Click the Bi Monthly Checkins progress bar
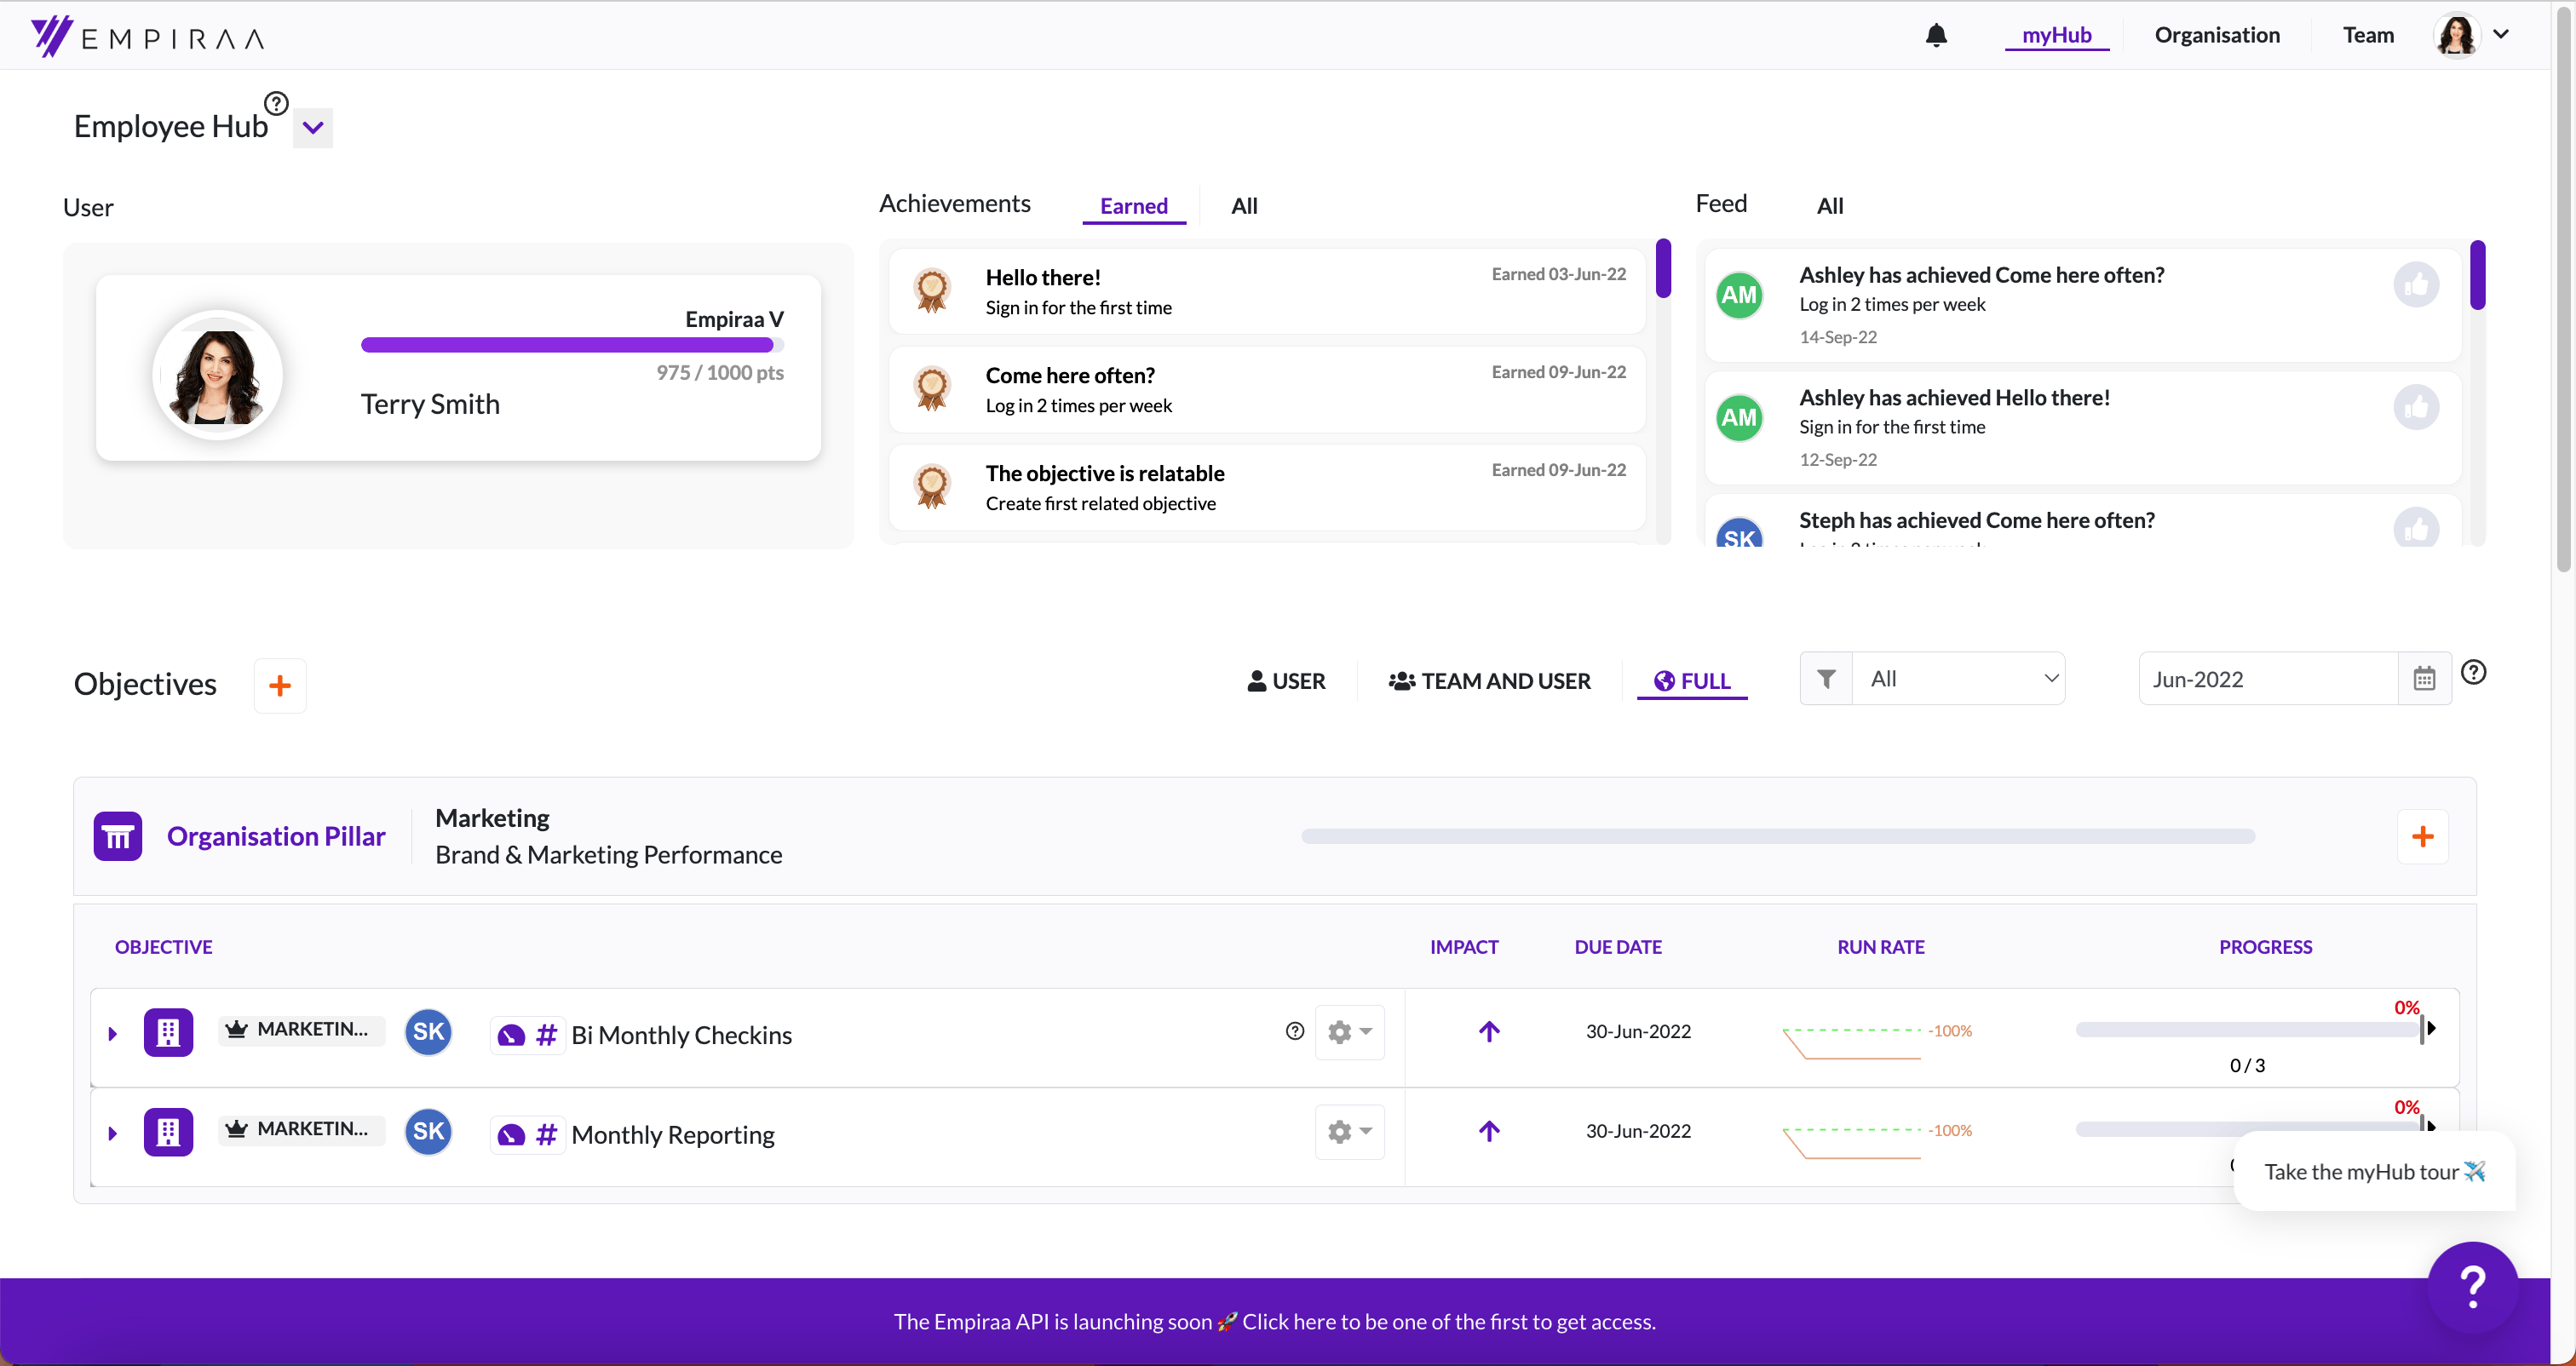 pos(2246,1029)
